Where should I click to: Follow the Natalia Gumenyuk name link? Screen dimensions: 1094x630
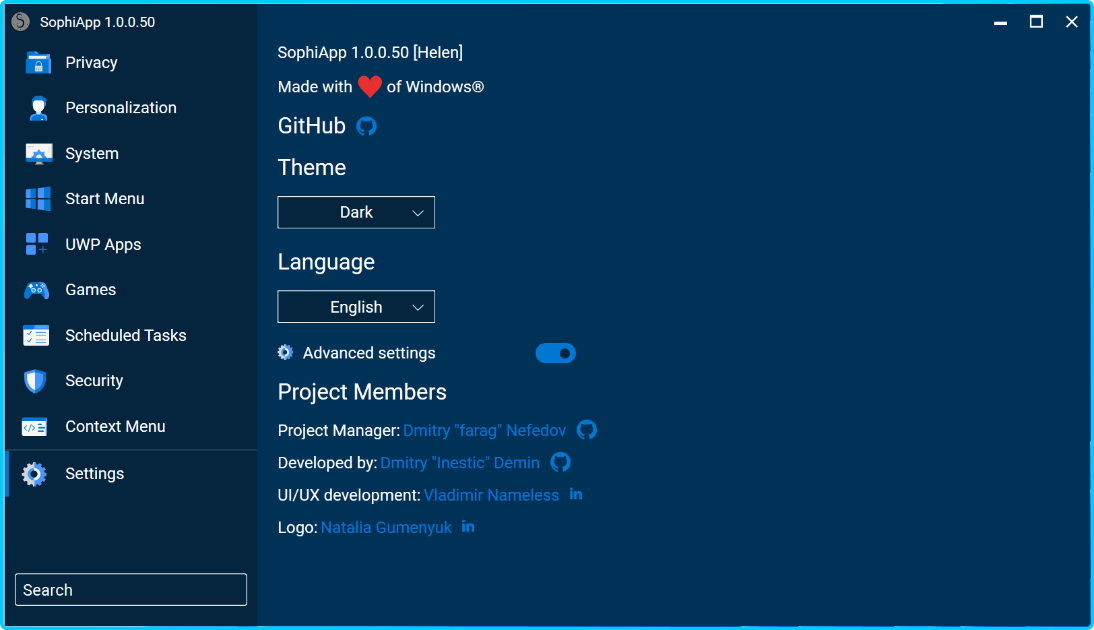click(386, 527)
